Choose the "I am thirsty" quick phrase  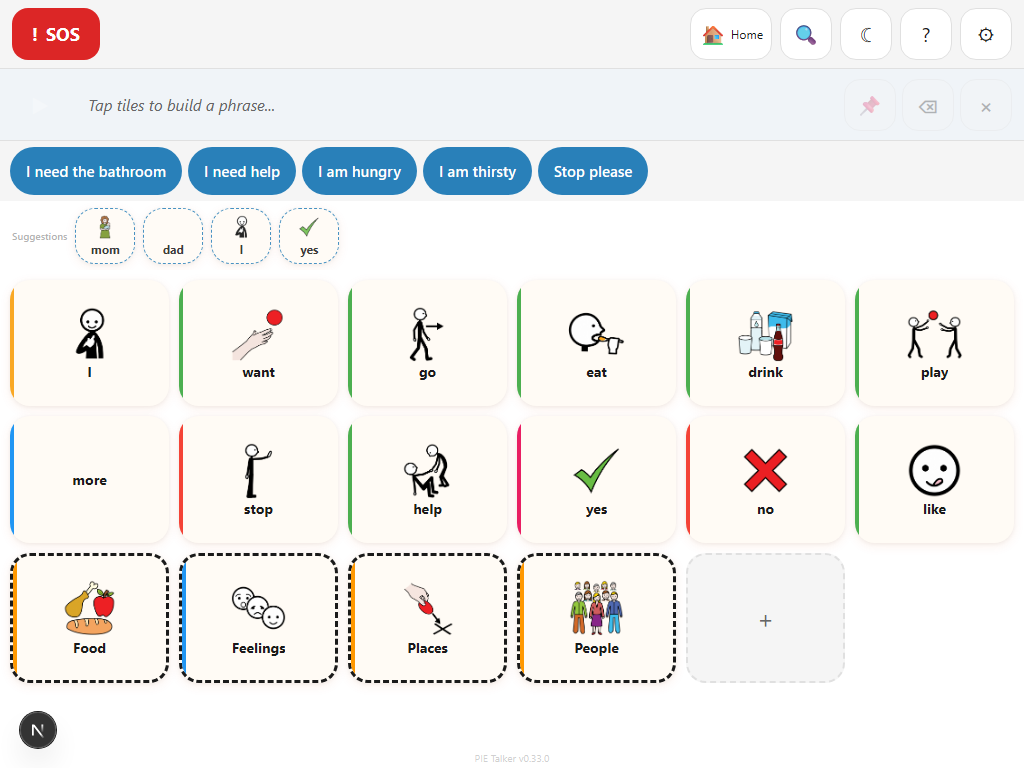point(477,172)
